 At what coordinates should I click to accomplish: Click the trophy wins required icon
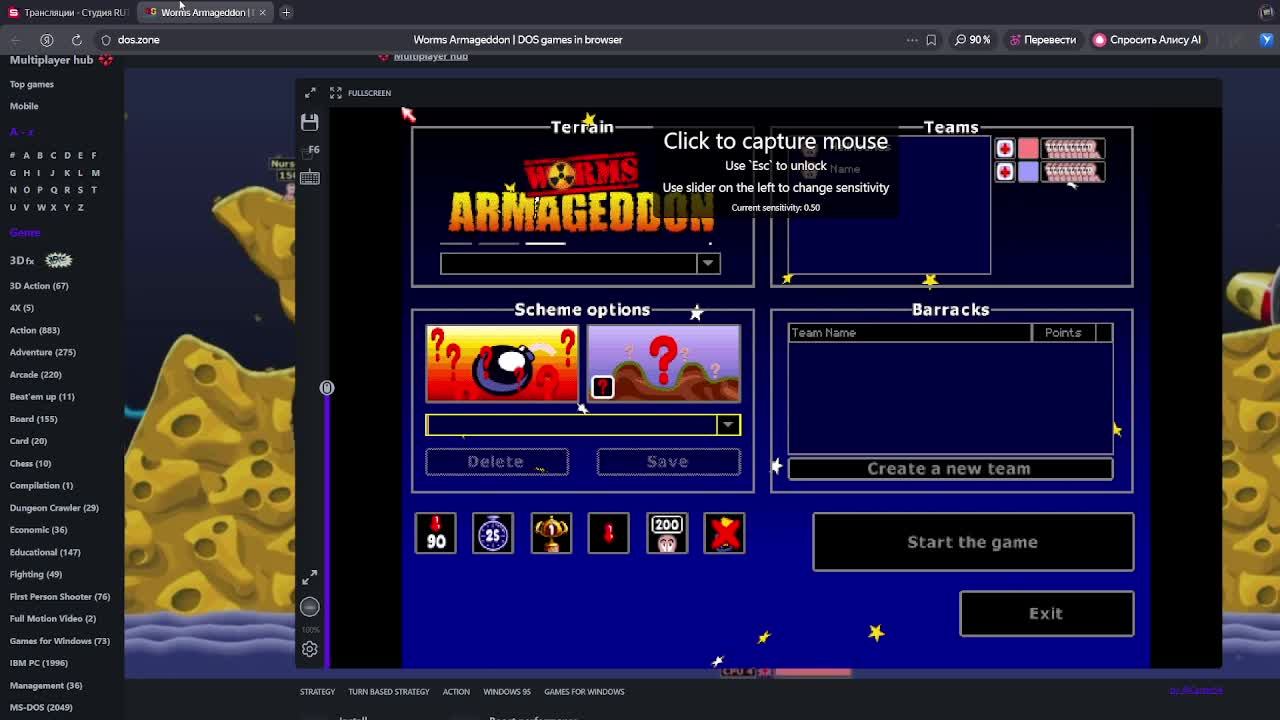pyautogui.click(x=551, y=533)
